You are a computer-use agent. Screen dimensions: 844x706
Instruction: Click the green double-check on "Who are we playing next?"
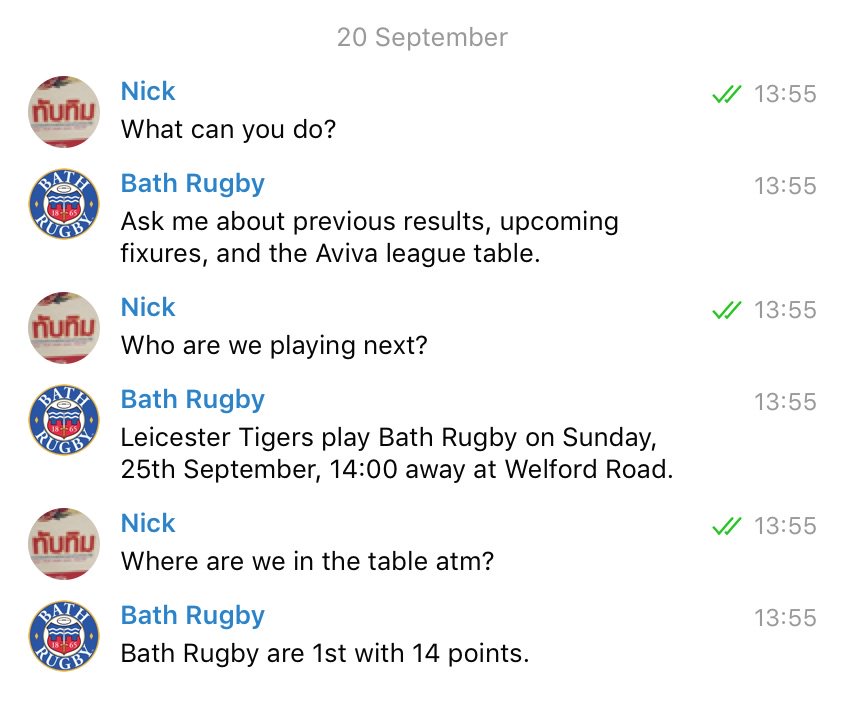[726, 311]
